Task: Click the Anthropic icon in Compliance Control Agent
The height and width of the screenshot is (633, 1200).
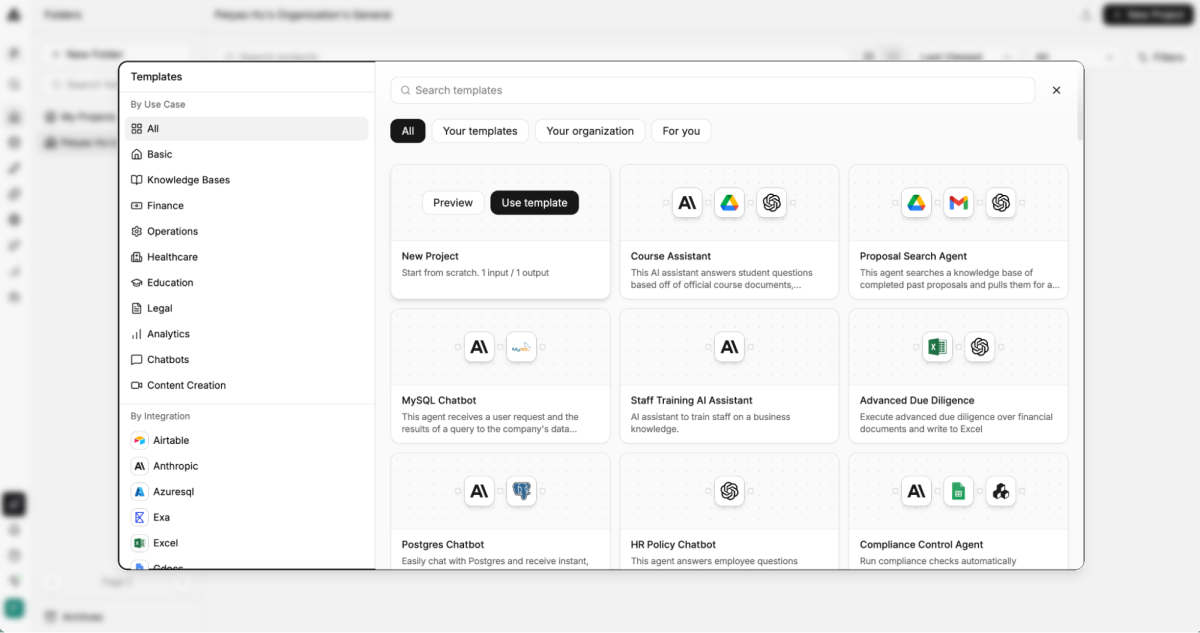Action: [916, 491]
